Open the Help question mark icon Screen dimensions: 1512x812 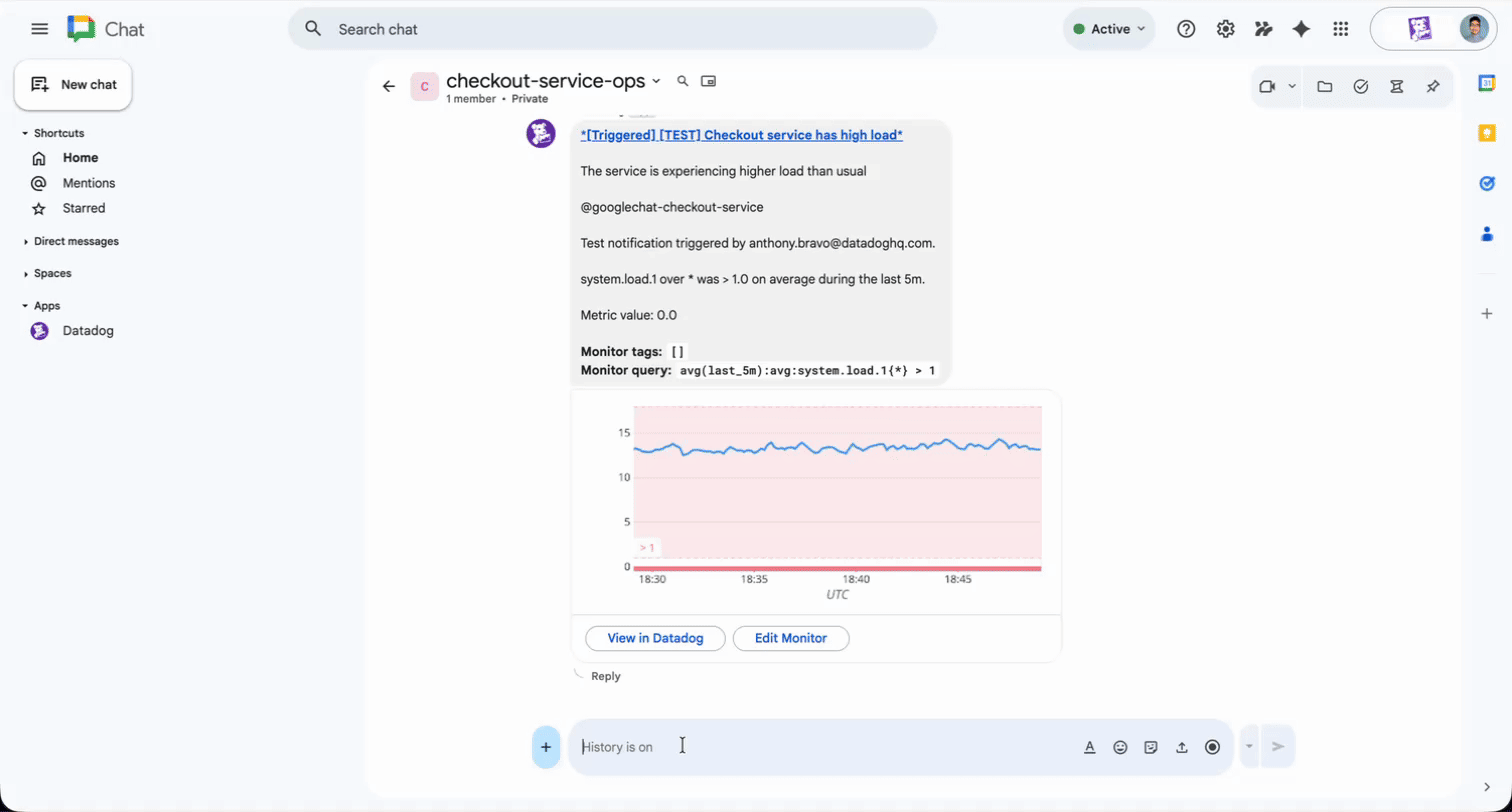(1186, 29)
